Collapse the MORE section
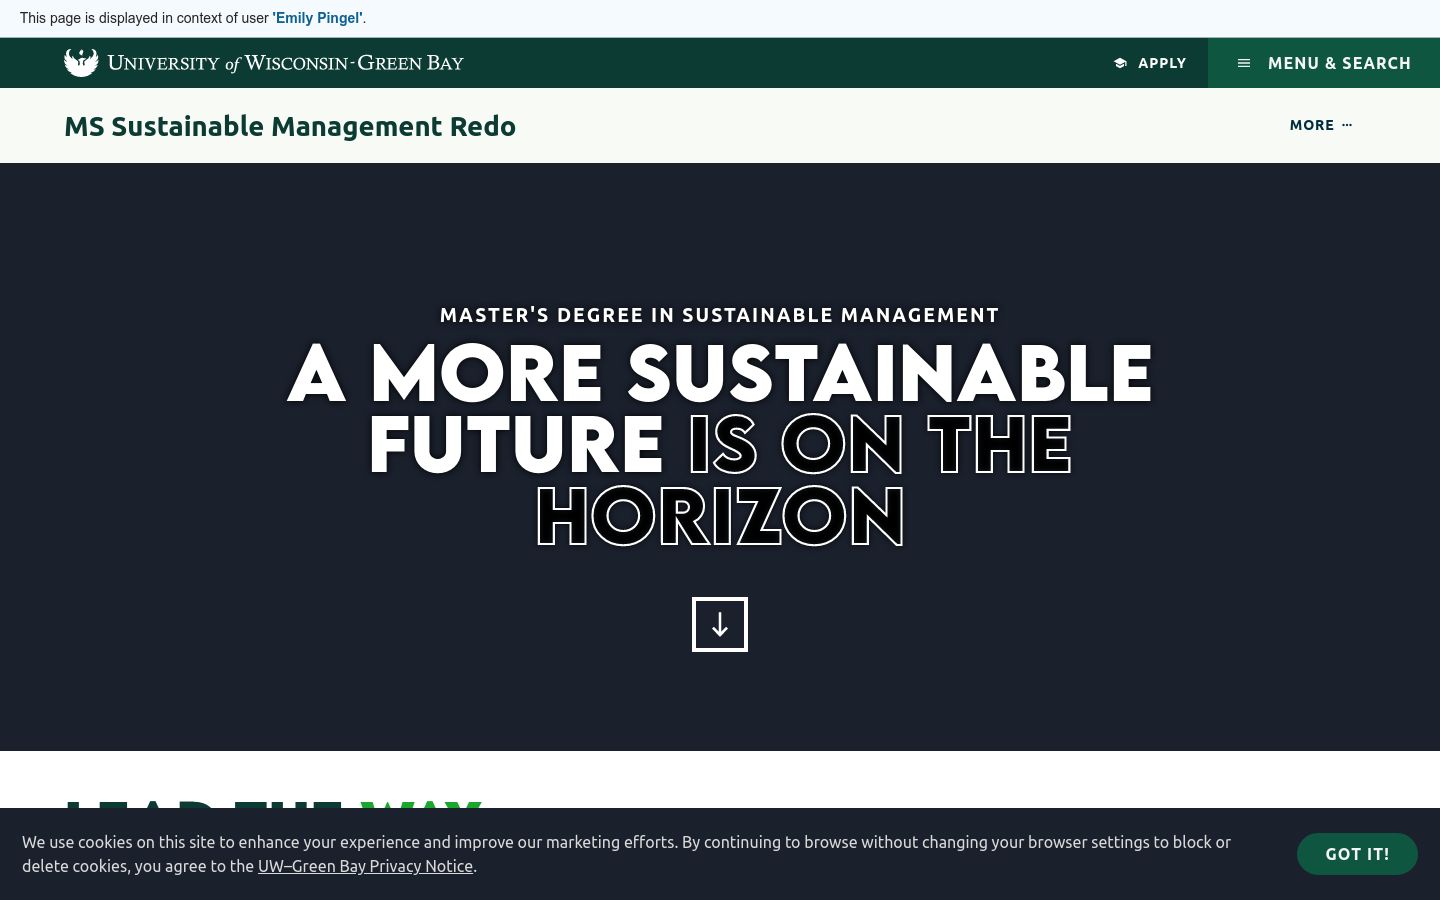 tap(1320, 125)
